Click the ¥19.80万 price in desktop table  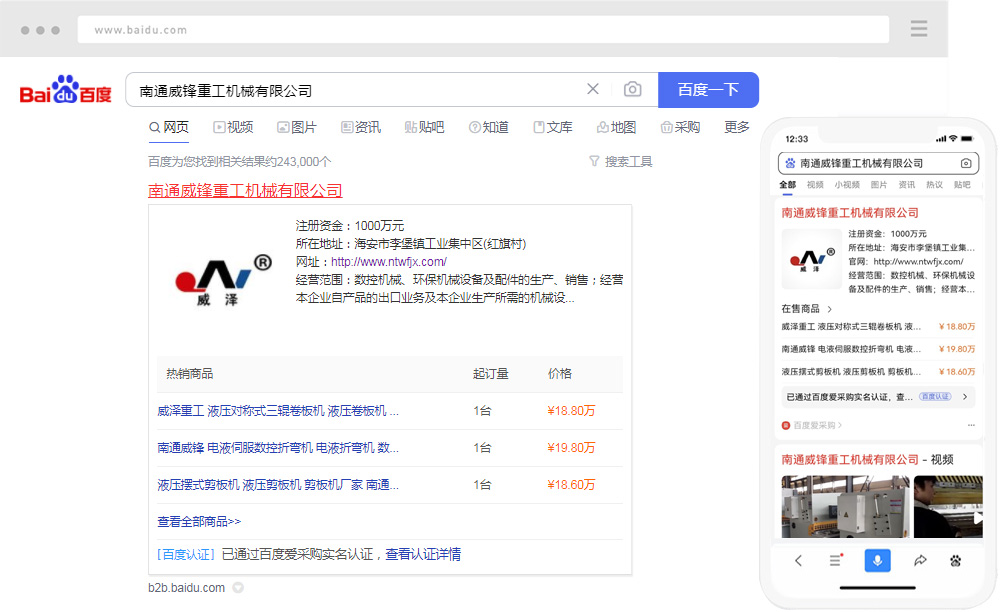coord(571,448)
